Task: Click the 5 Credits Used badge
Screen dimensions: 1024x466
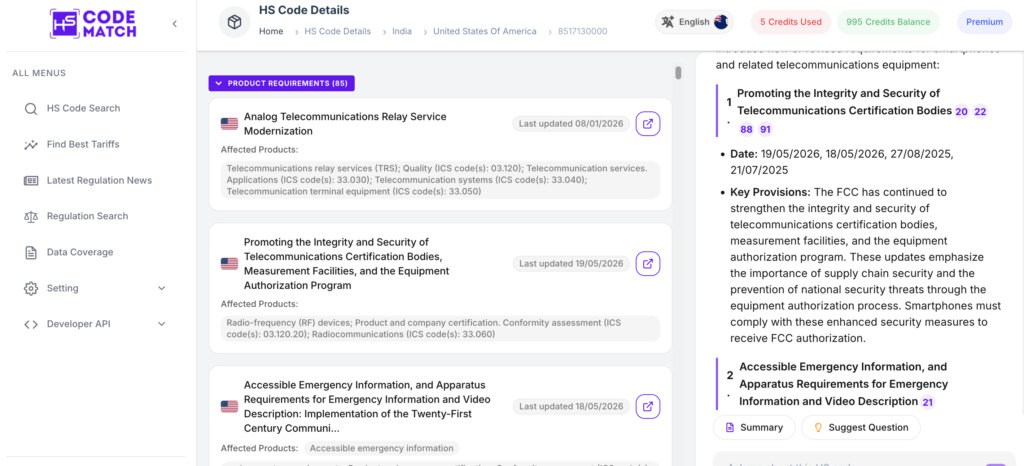Action: [791, 22]
